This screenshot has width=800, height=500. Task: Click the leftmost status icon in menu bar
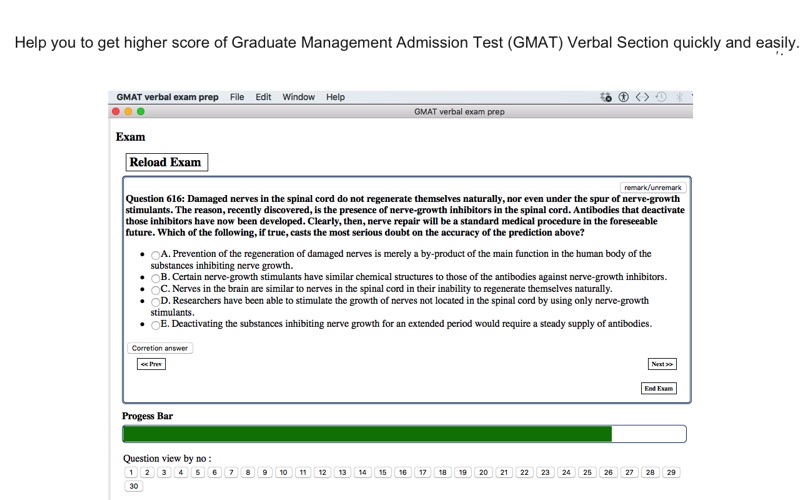pyautogui.click(x=606, y=97)
